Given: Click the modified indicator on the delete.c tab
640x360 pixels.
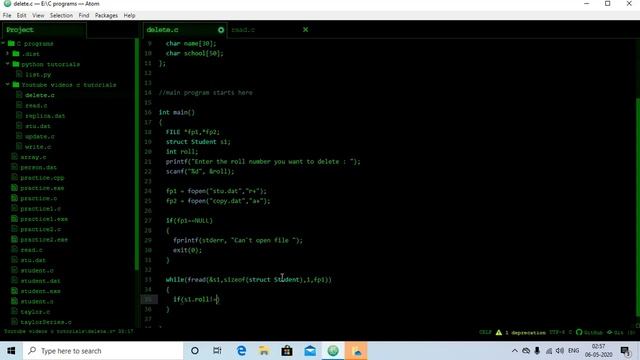Looking at the screenshot, I should [221, 30].
